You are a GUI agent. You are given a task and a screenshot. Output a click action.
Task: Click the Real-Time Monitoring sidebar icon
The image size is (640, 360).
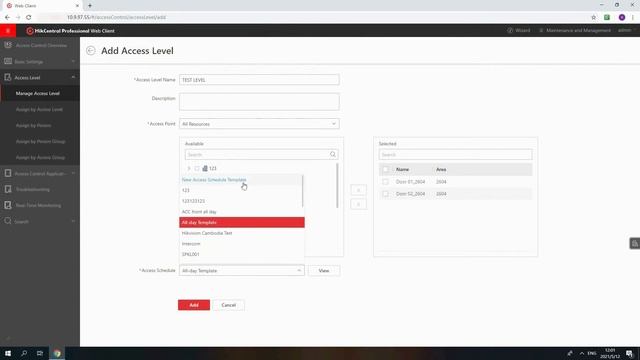pyautogui.click(x=8, y=205)
